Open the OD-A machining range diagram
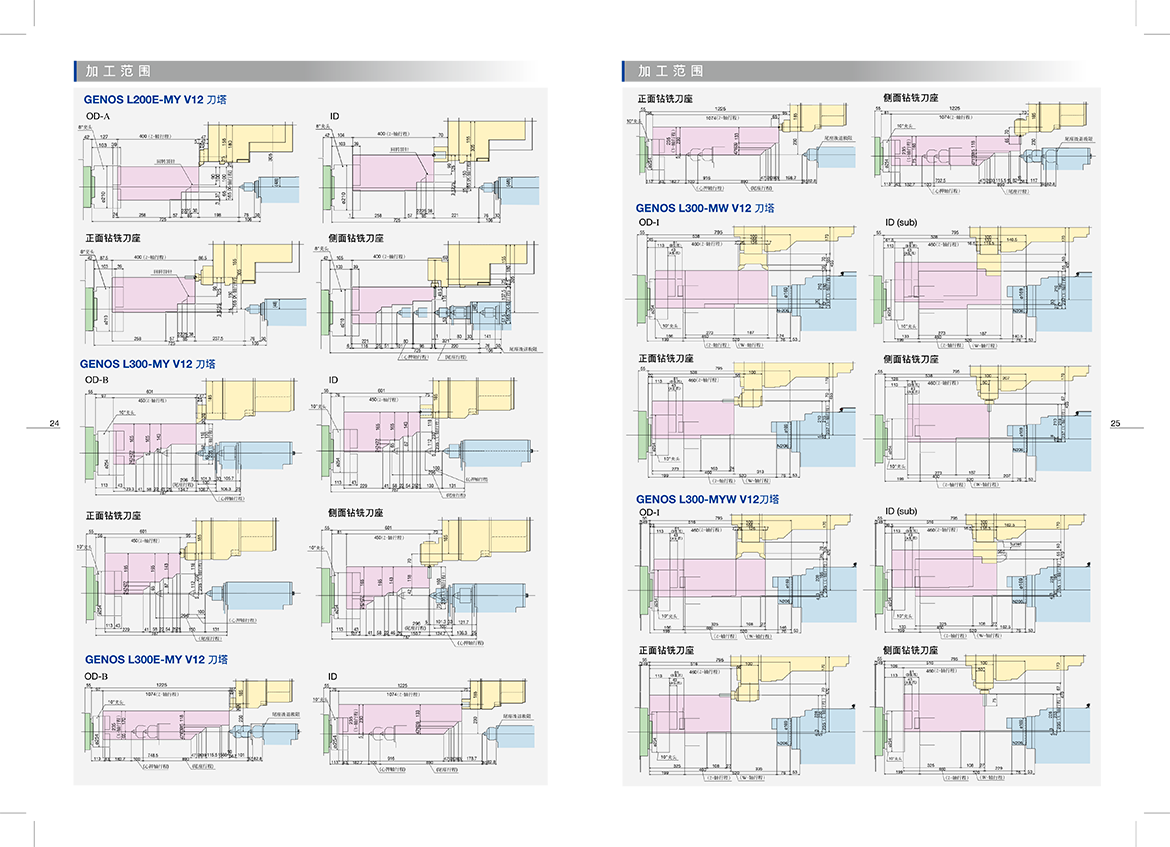Screen dimensions: 1170x847 (190, 172)
